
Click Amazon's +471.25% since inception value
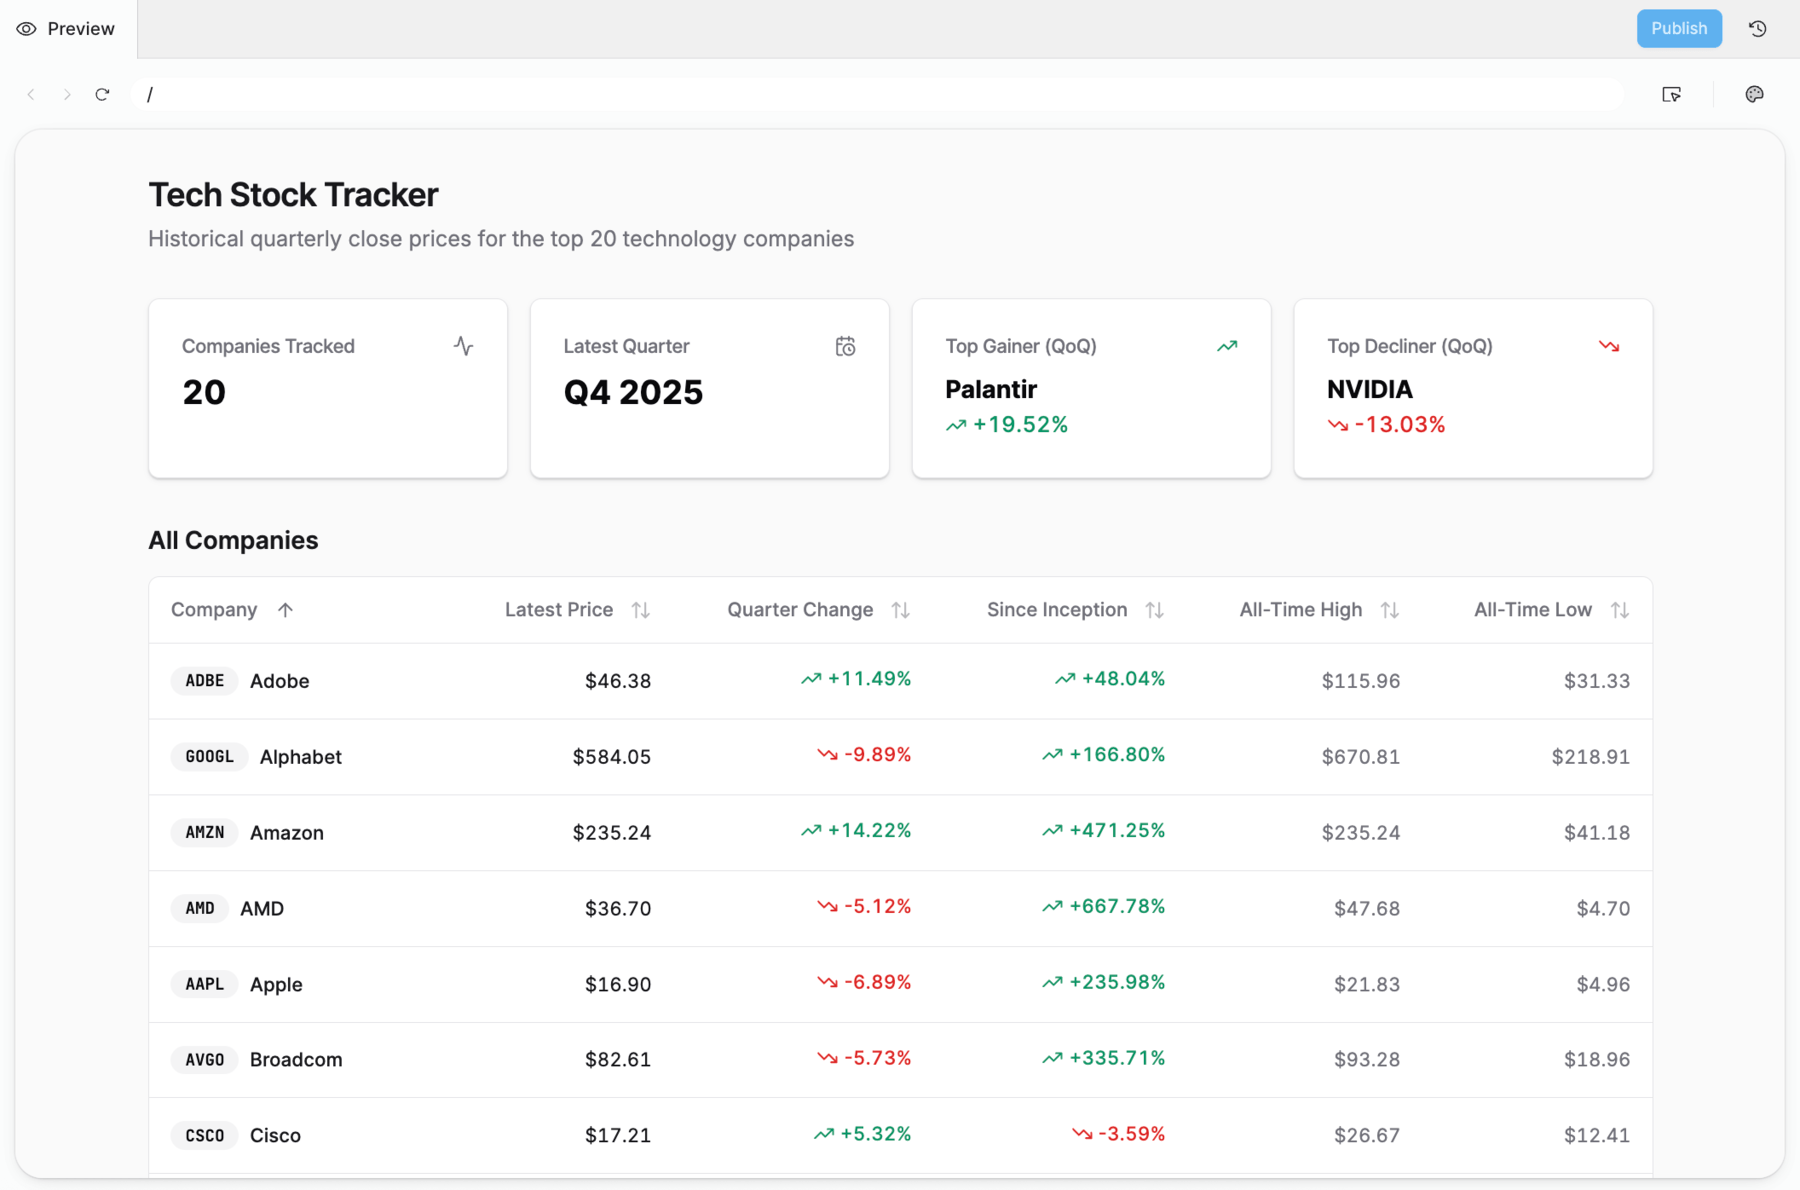1104,831
